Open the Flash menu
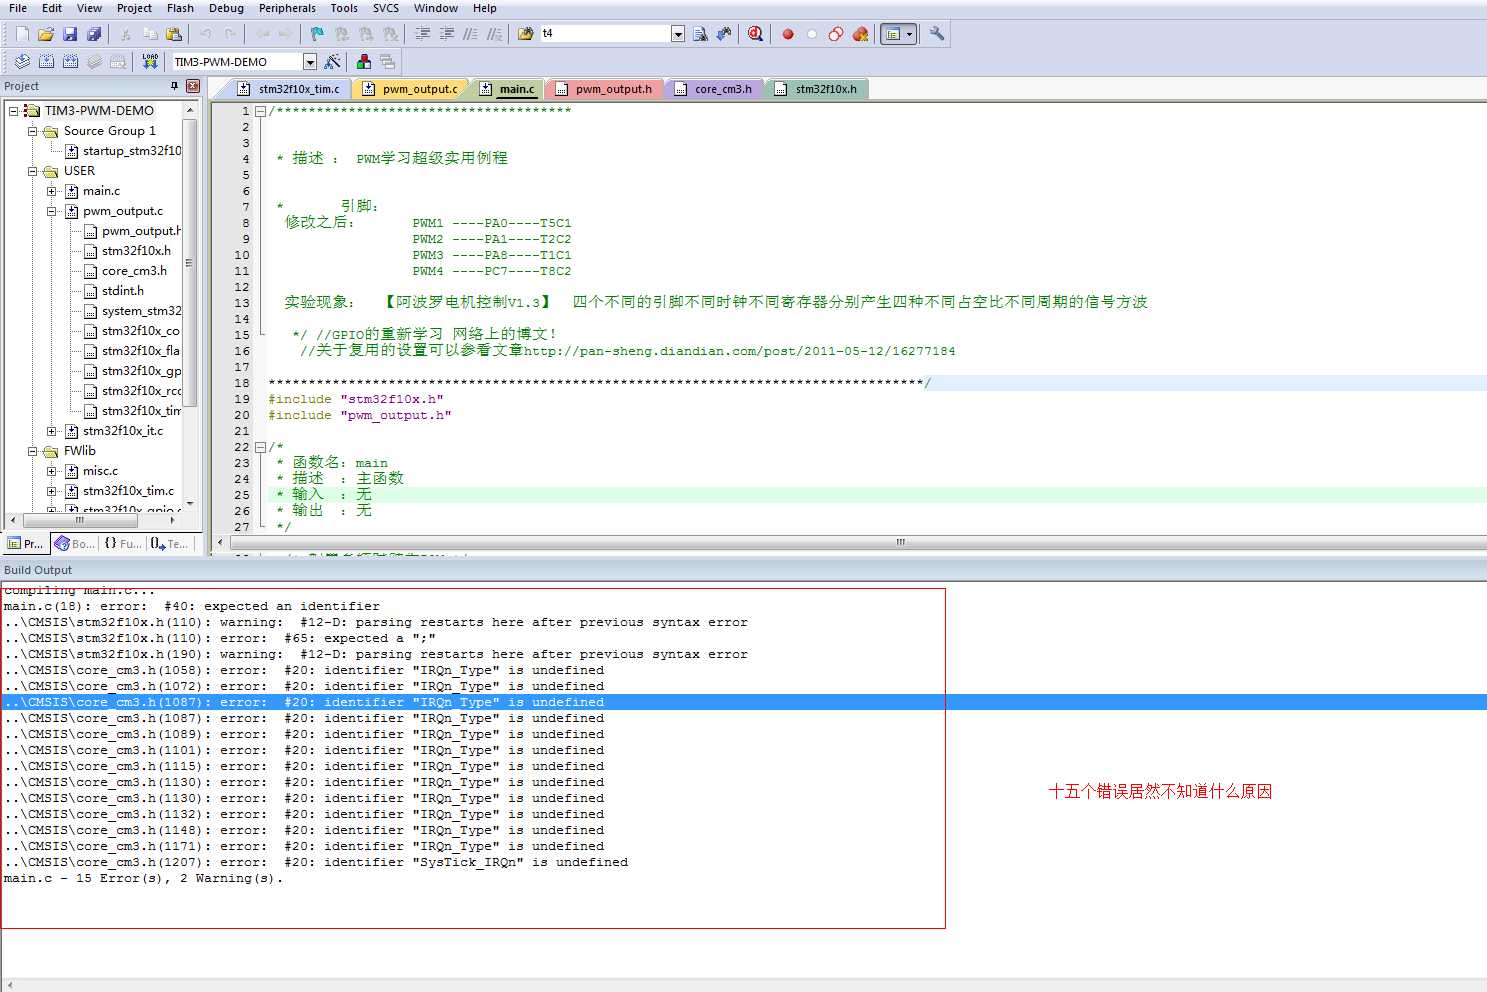 tap(180, 8)
